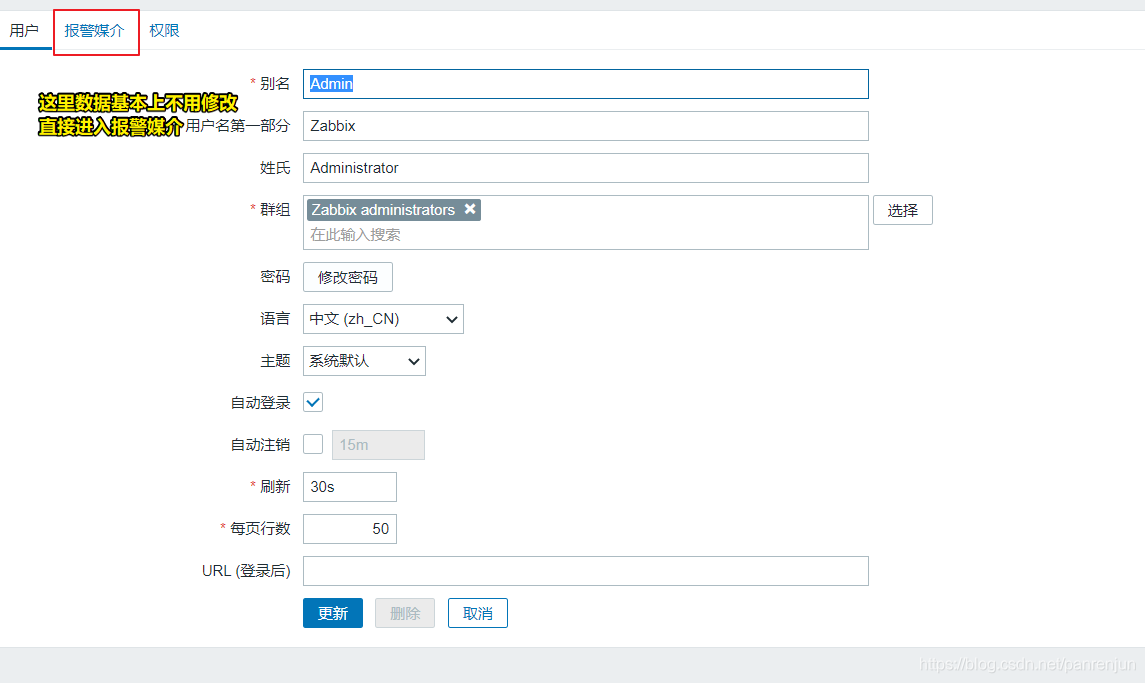Click the 修改密码 button
1145x683 pixels.
point(348,277)
